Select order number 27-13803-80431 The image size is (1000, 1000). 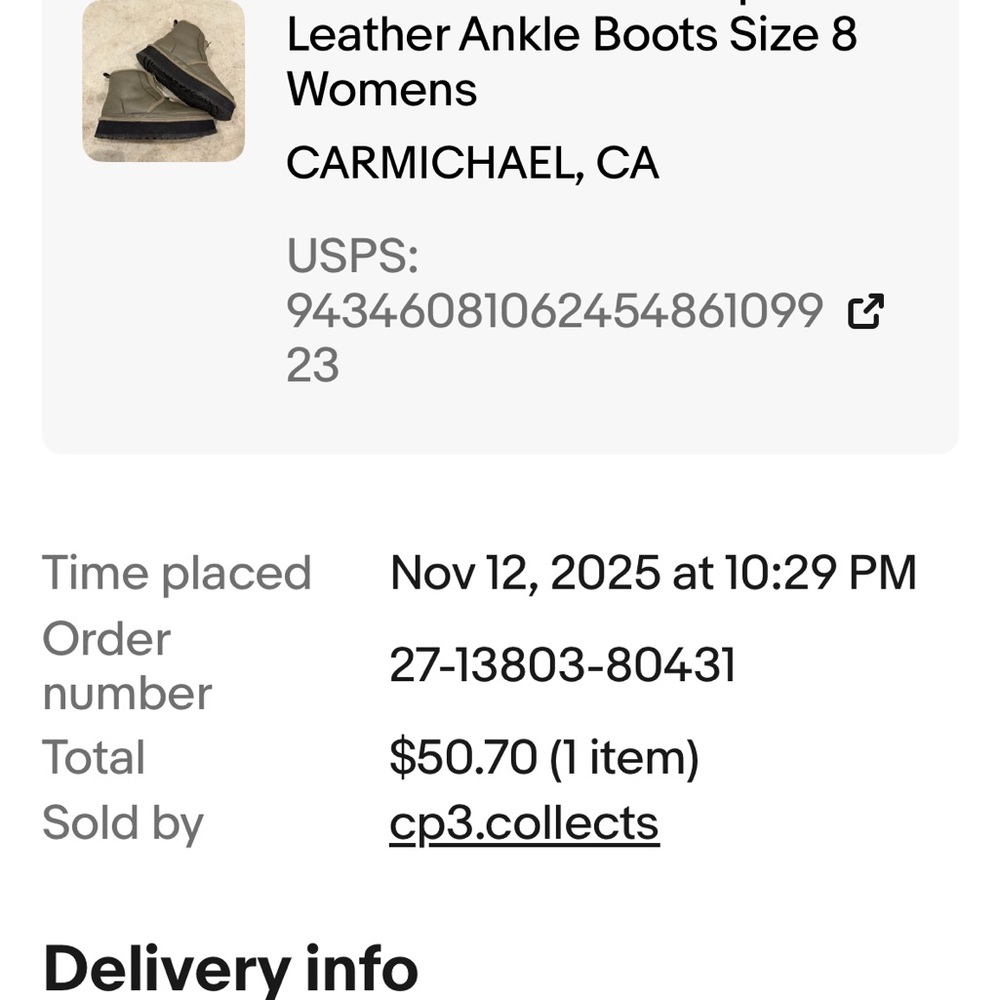click(x=562, y=665)
